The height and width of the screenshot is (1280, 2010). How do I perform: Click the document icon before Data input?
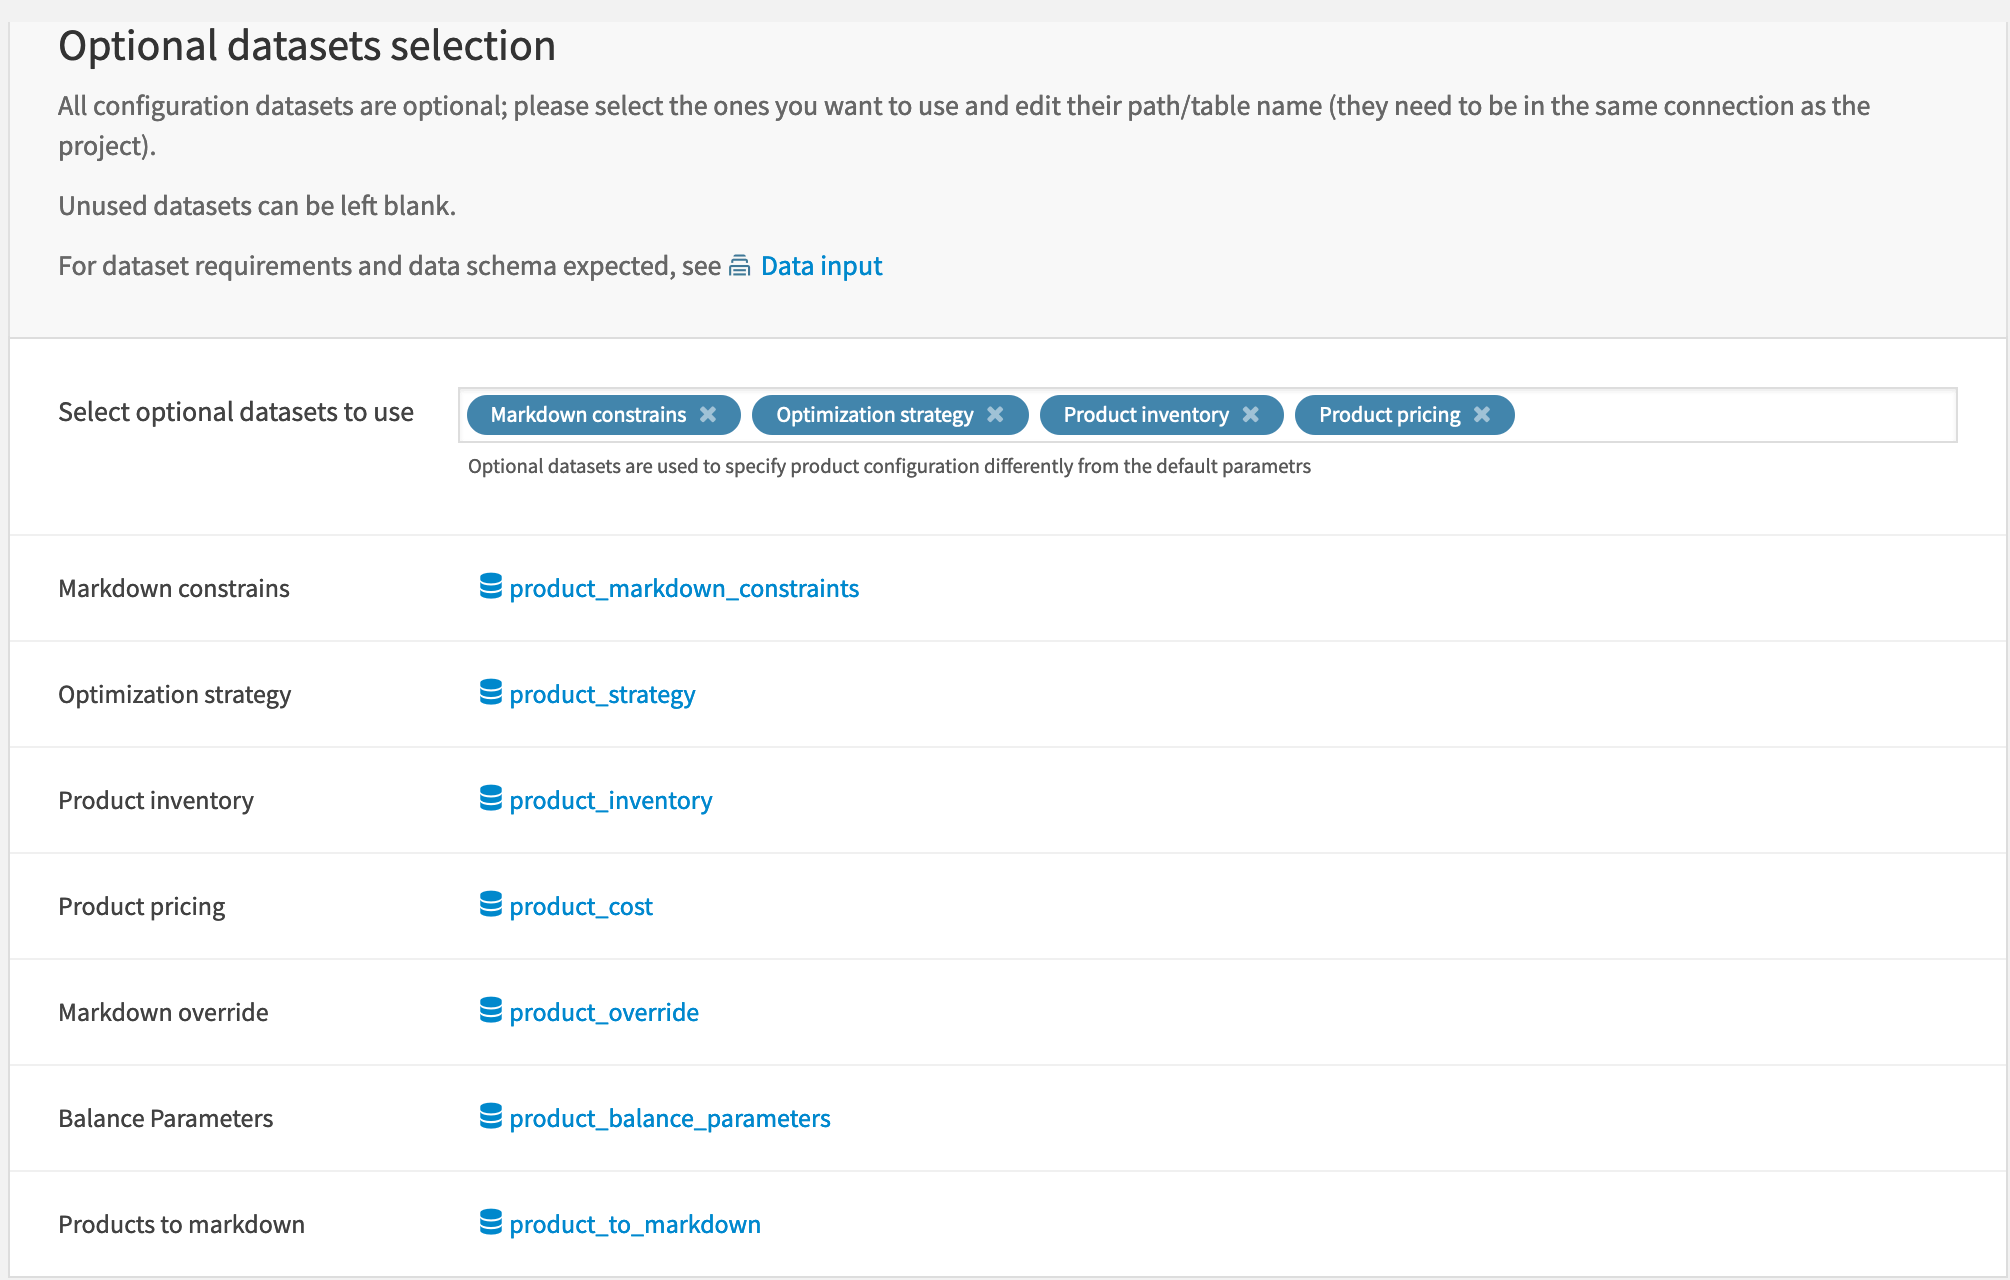[738, 266]
